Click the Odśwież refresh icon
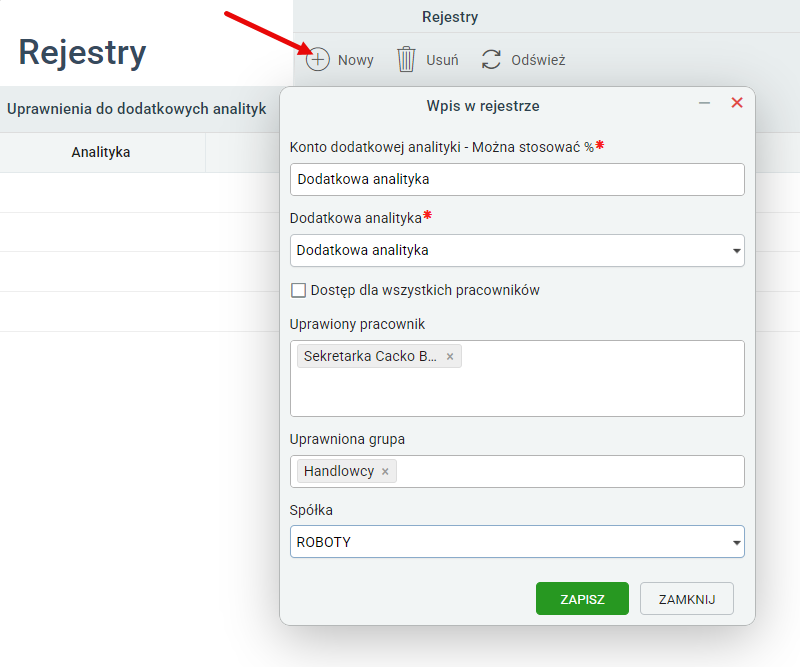The height and width of the screenshot is (667, 800). (x=491, y=60)
